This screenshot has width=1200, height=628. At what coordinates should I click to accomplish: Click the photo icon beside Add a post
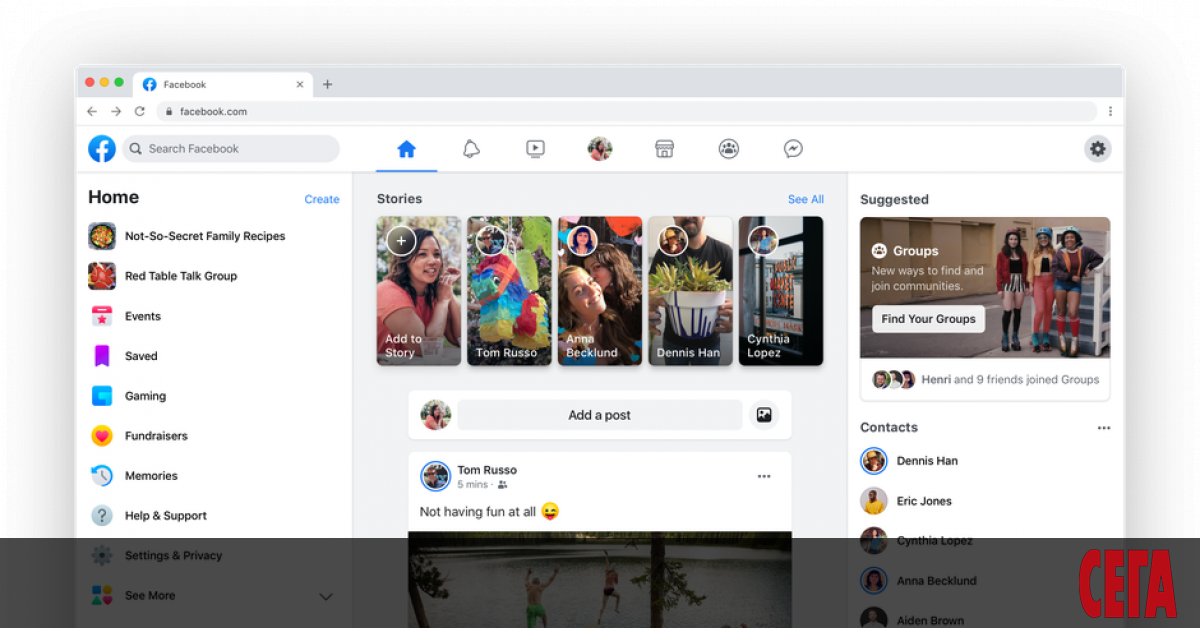click(x=764, y=415)
